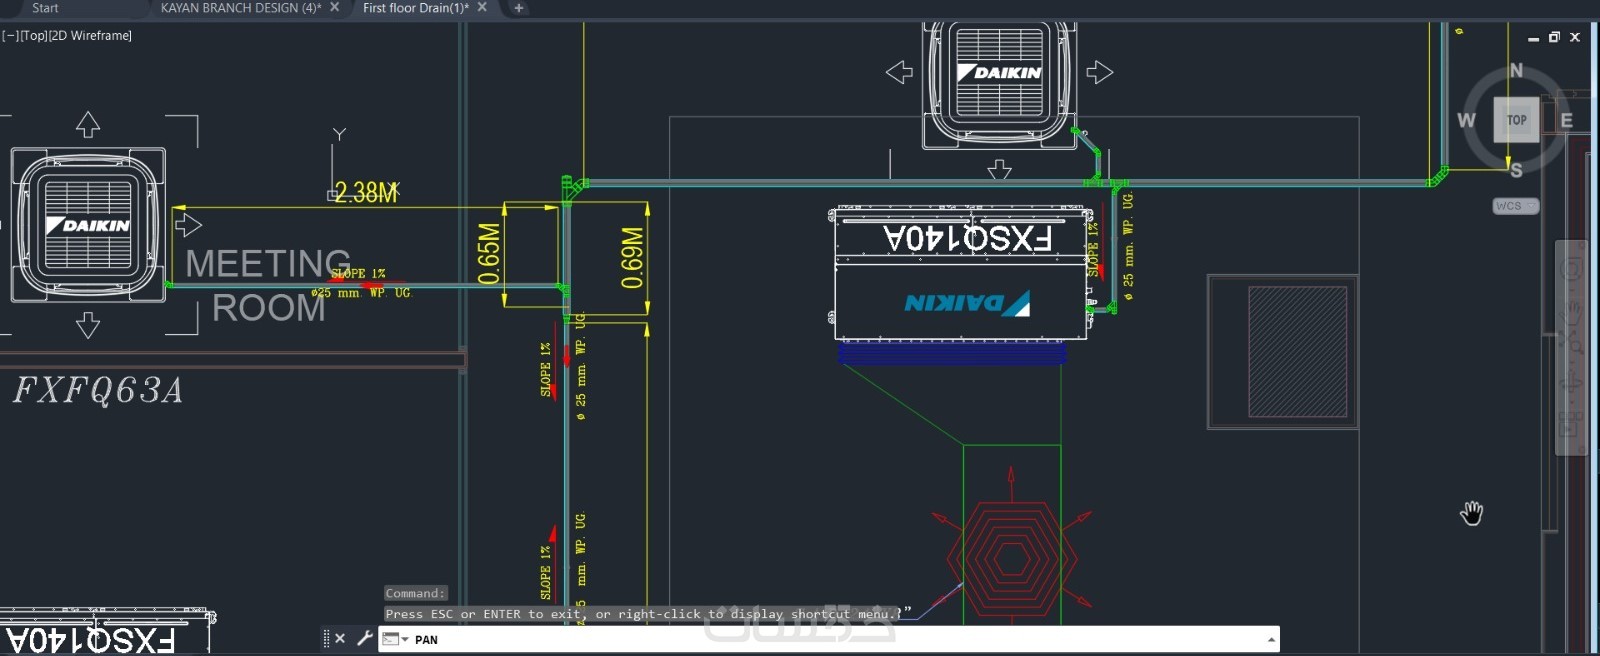Open the KAYAN BRANCH DESIGN (4)* drawing tab
Image resolution: width=1600 pixels, height=656 pixels.
coord(241,8)
